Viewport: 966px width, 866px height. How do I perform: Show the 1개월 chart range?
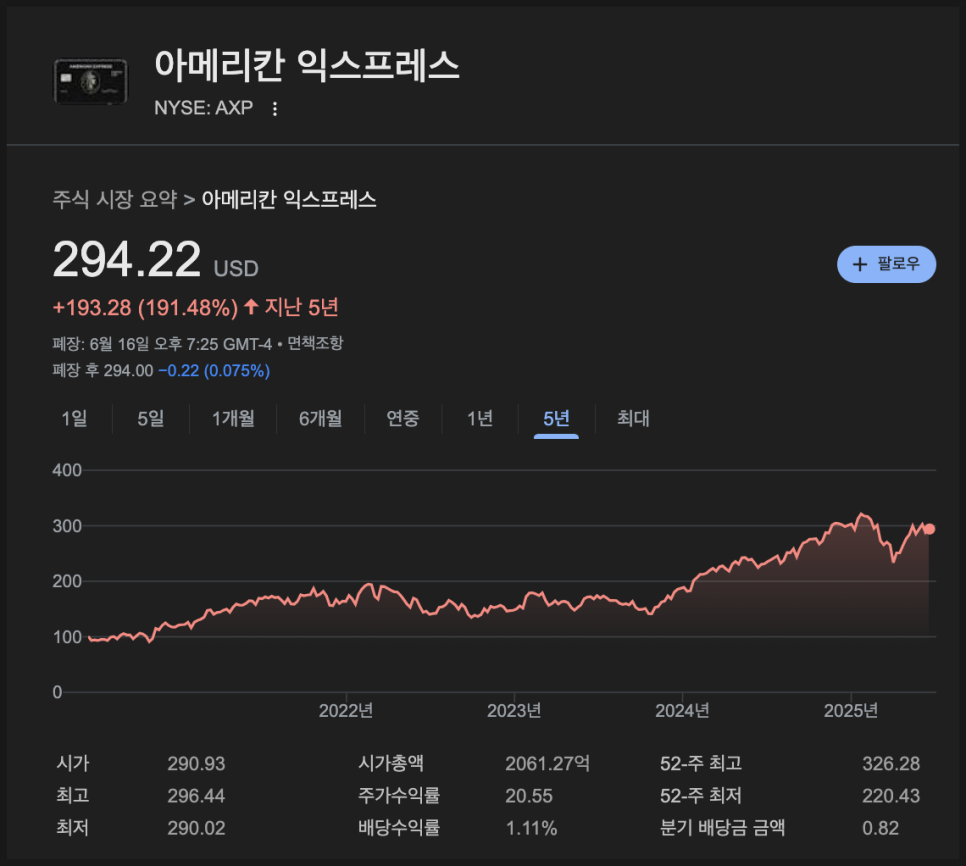click(233, 419)
